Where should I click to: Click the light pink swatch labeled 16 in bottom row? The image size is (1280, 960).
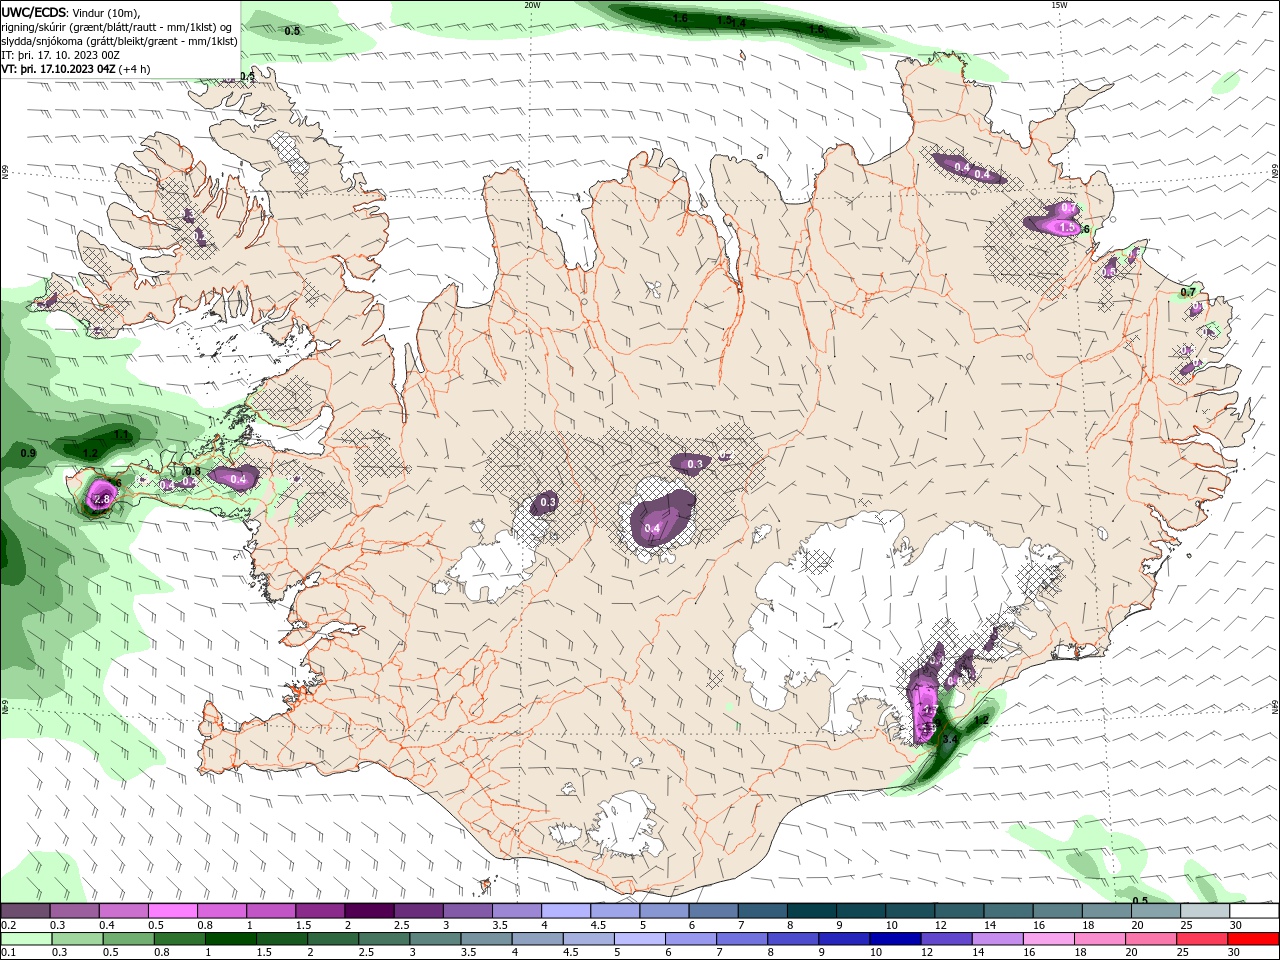pyautogui.click(x=1048, y=939)
